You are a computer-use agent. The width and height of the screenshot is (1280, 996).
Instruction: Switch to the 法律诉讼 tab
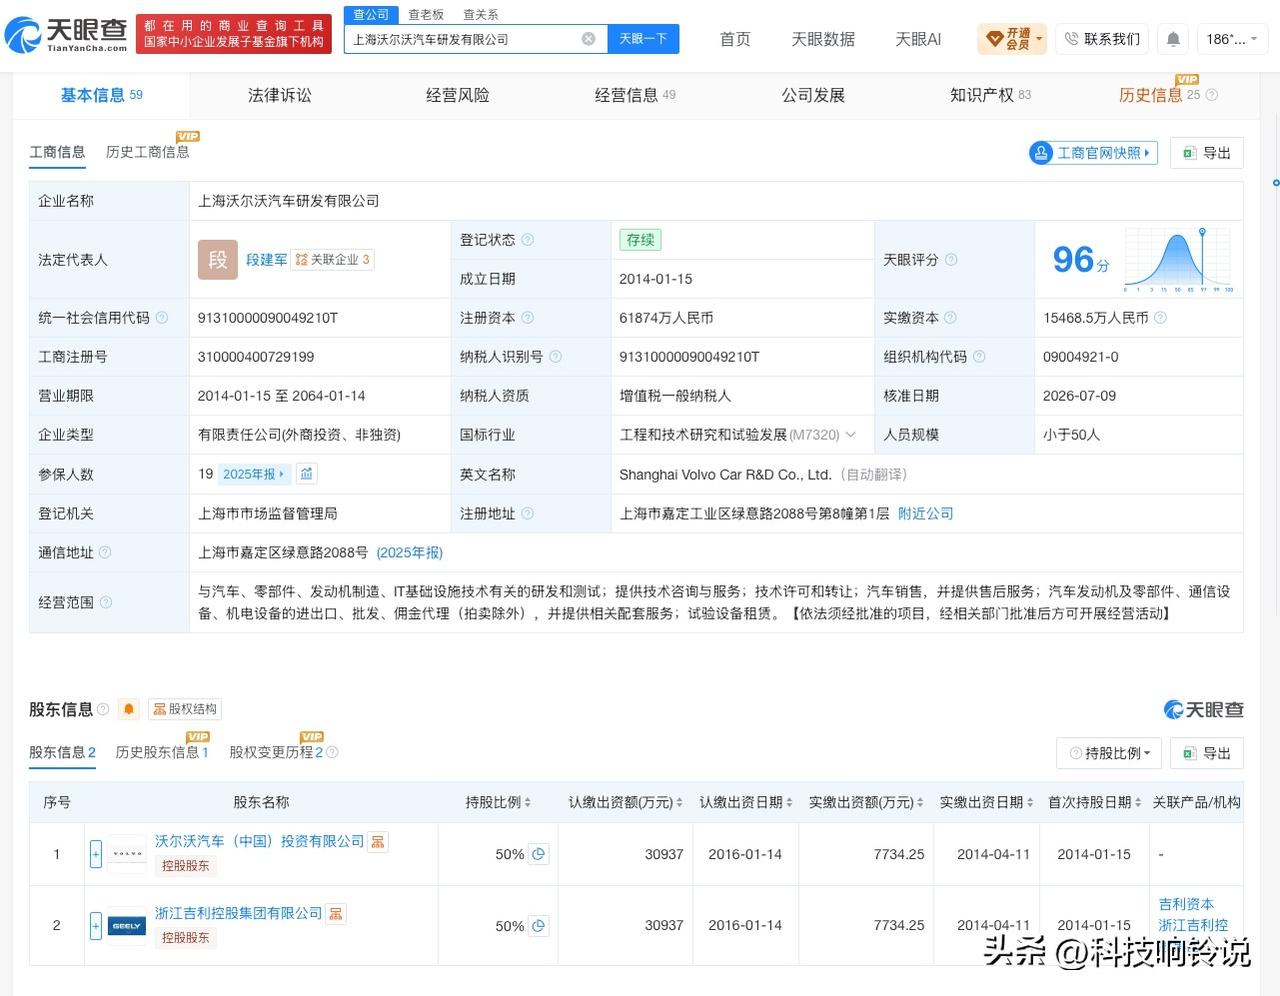(280, 95)
